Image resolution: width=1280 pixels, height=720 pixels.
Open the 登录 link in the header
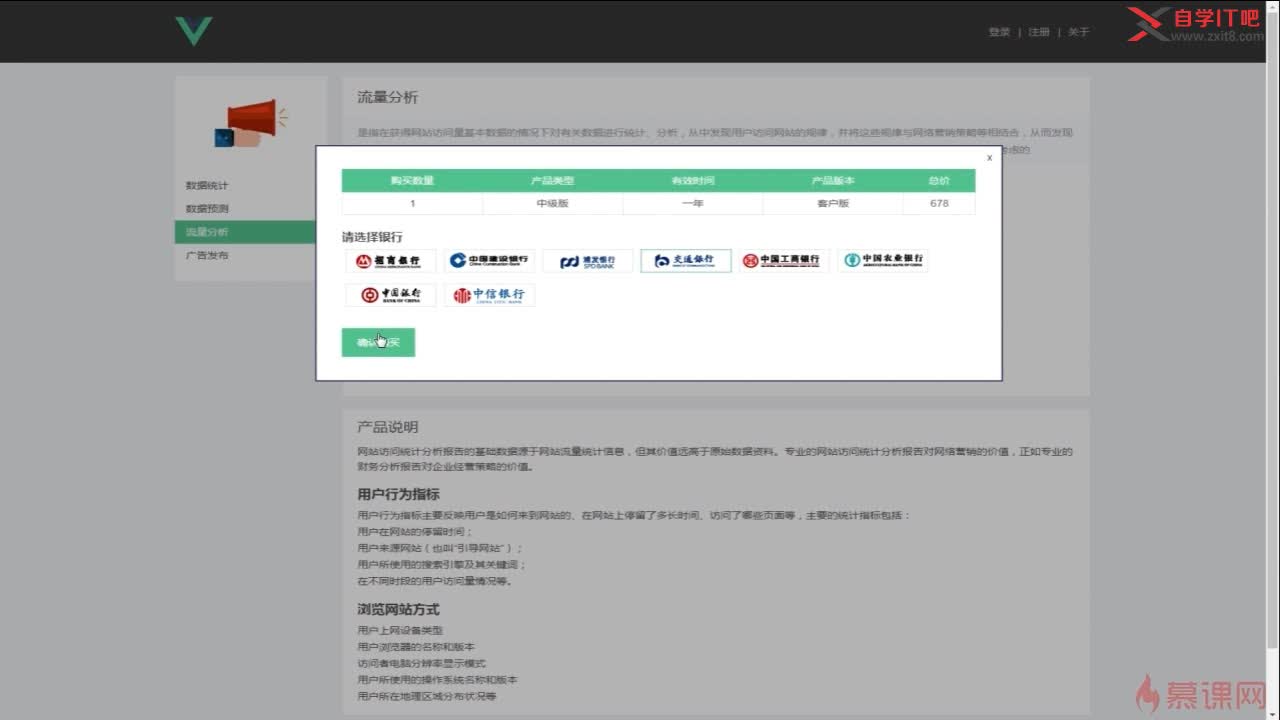(x=999, y=31)
